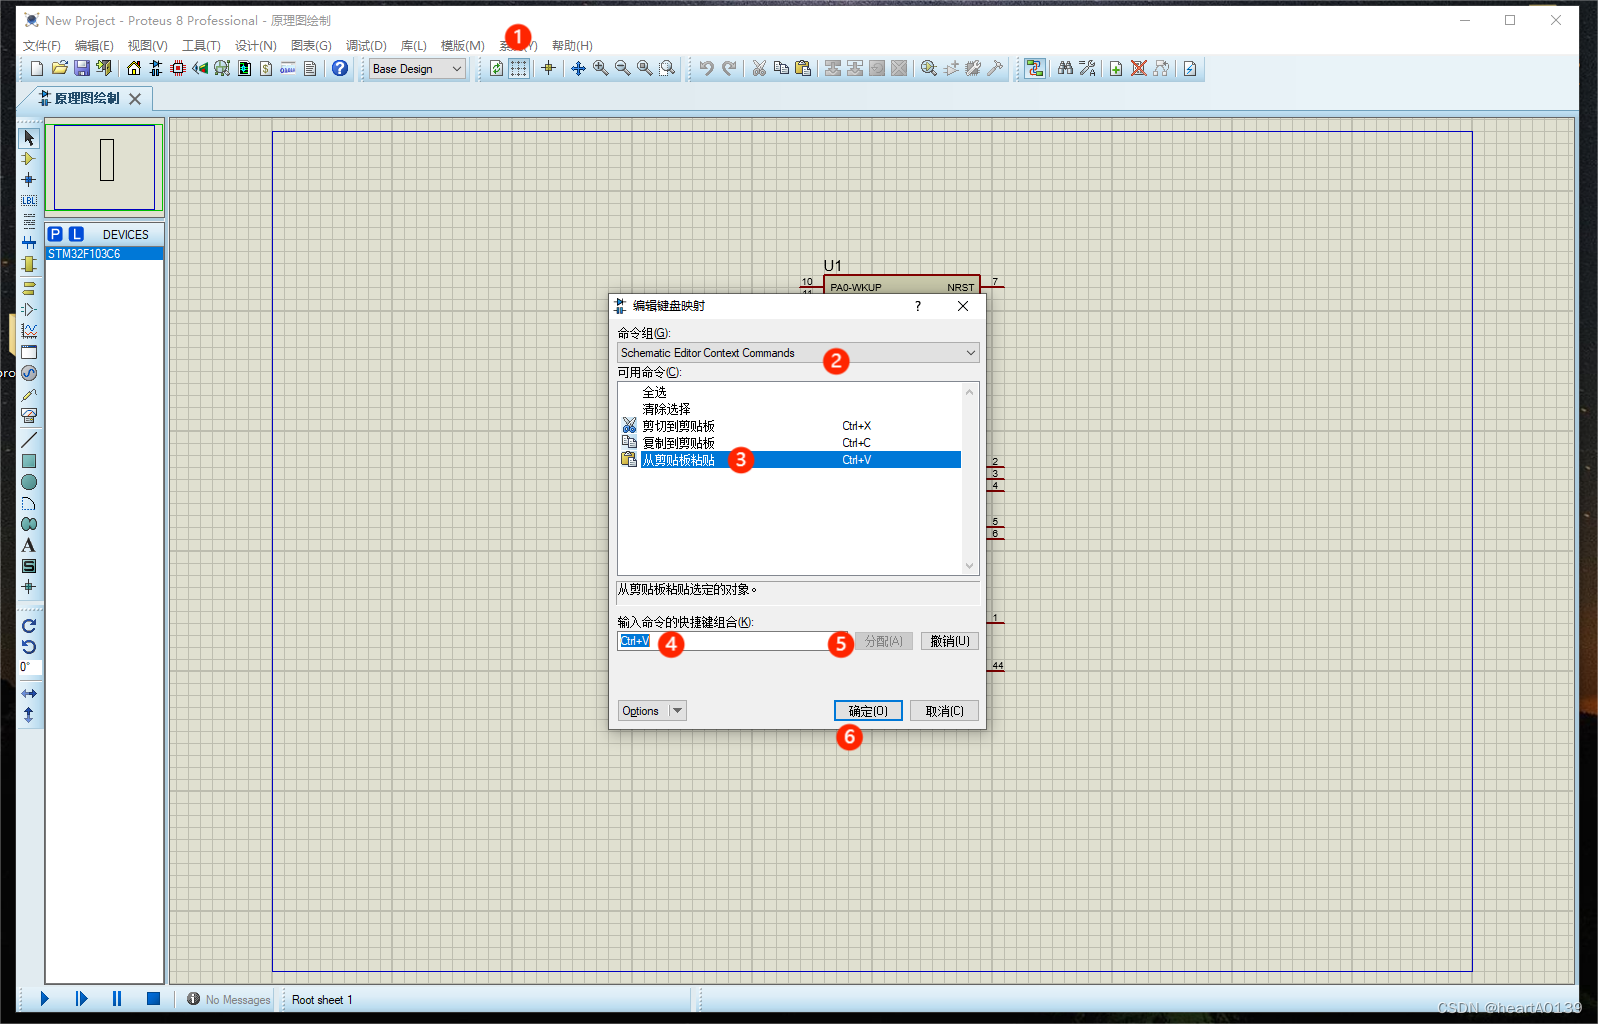
Task: Open the 帮助(H) menu
Action: (x=572, y=45)
